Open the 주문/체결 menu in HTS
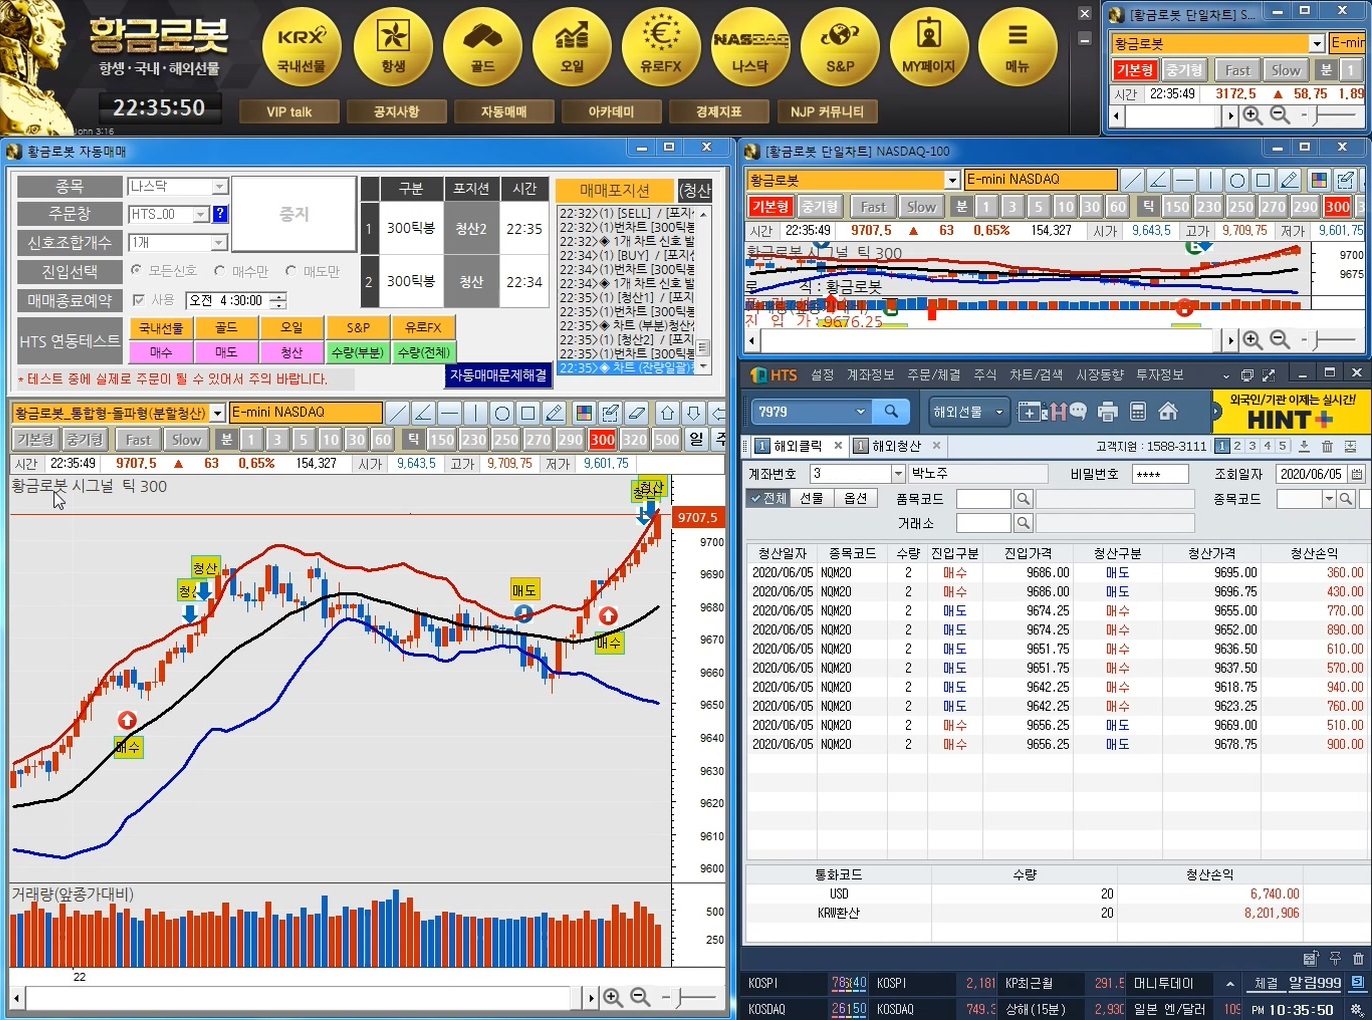 click(933, 375)
